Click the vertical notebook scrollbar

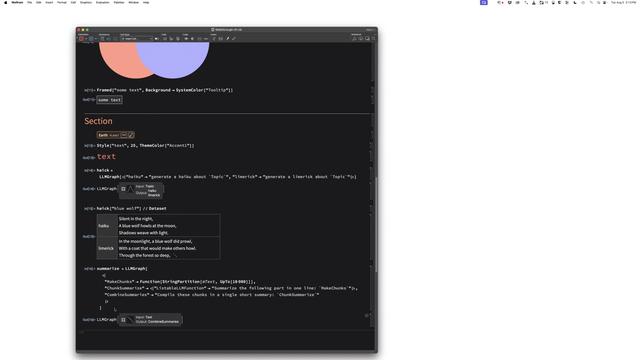tap(376, 224)
